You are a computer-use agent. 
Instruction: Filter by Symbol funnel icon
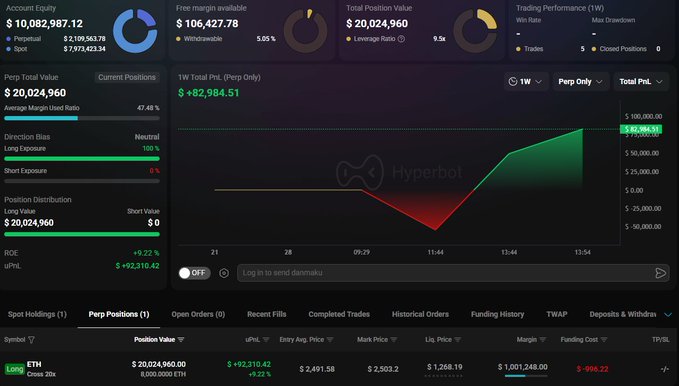31,340
